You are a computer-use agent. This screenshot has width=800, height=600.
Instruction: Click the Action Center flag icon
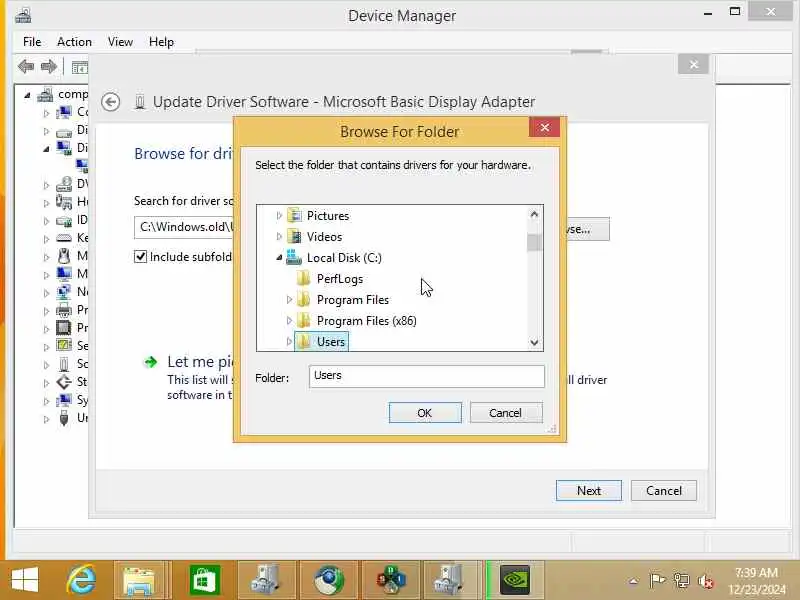[x=657, y=581]
